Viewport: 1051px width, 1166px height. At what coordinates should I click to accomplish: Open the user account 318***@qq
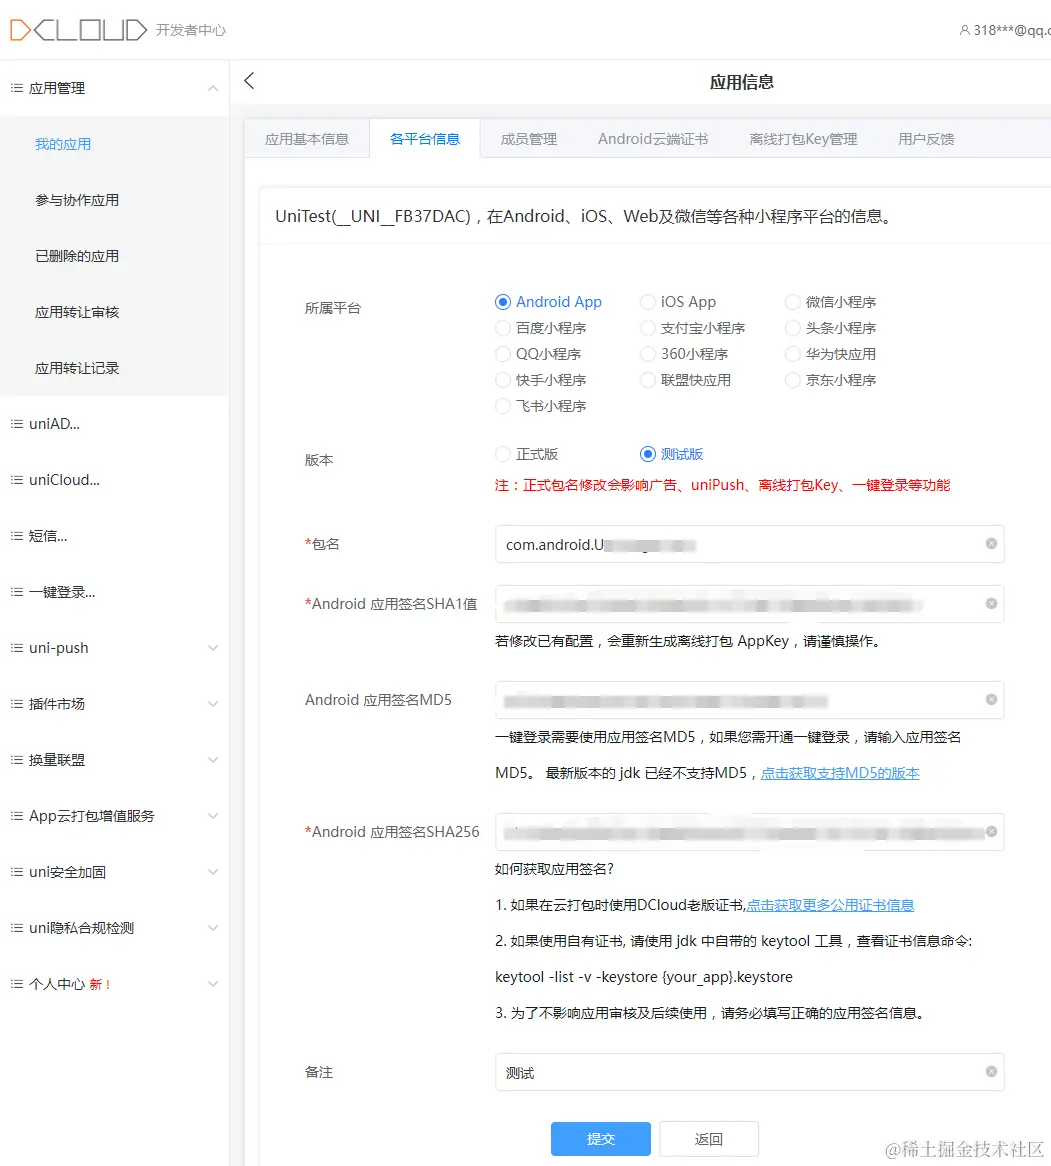click(x=1004, y=30)
